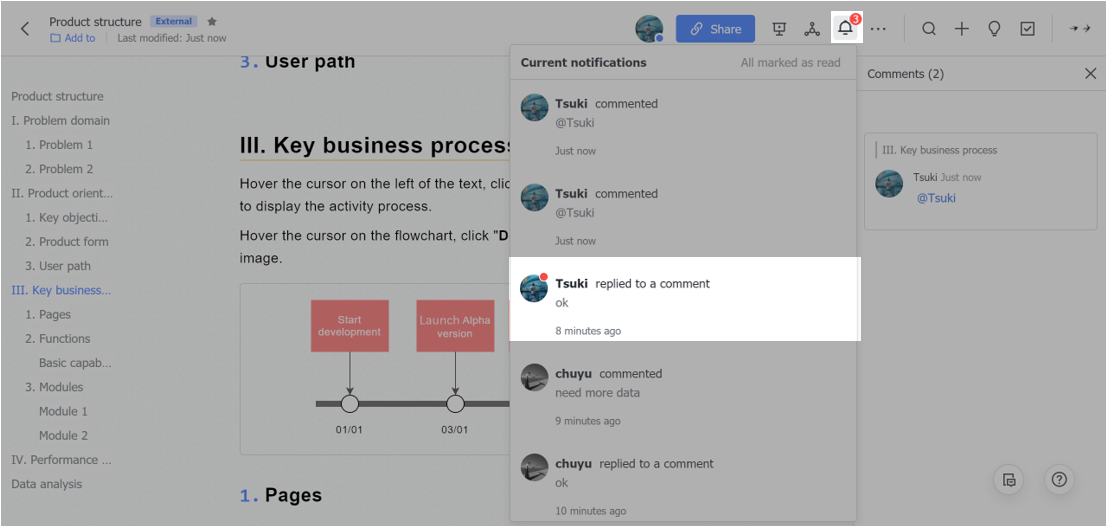The image size is (1106, 526).
Task: Toggle the right panel collapse arrows
Action: tap(1079, 29)
